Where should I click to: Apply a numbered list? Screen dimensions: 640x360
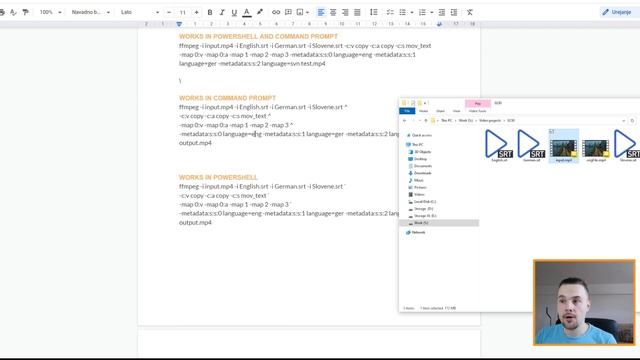click(422, 12)
